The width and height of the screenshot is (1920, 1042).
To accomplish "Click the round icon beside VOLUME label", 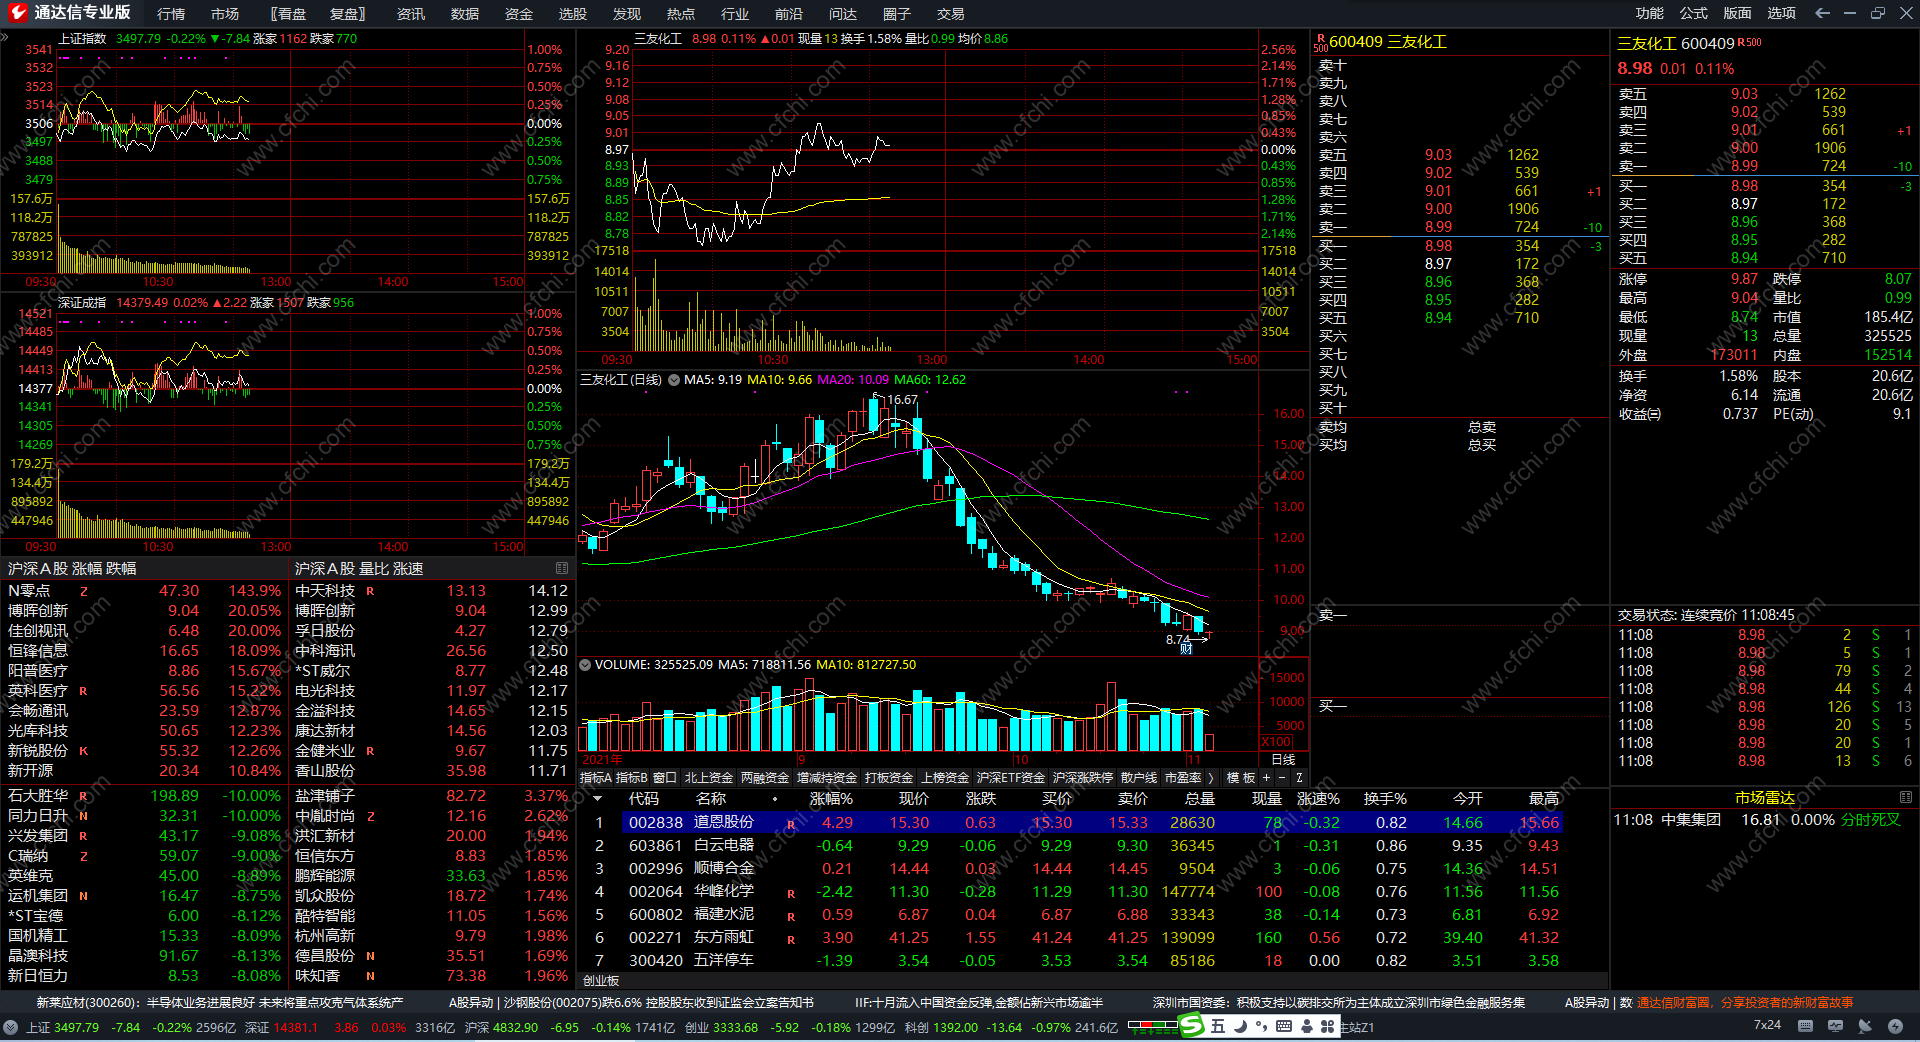I will pyautogui.click(x=585, y=665).
